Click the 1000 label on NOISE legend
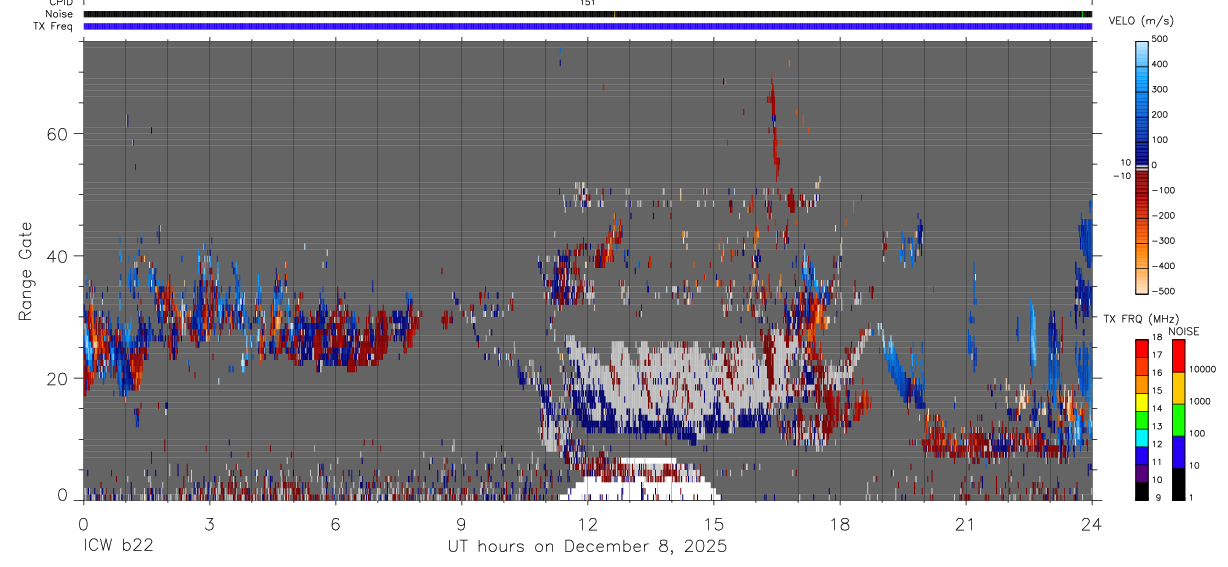This screenshot has height=567, width=1228. pyautogui.click(x=1199, y=401)
